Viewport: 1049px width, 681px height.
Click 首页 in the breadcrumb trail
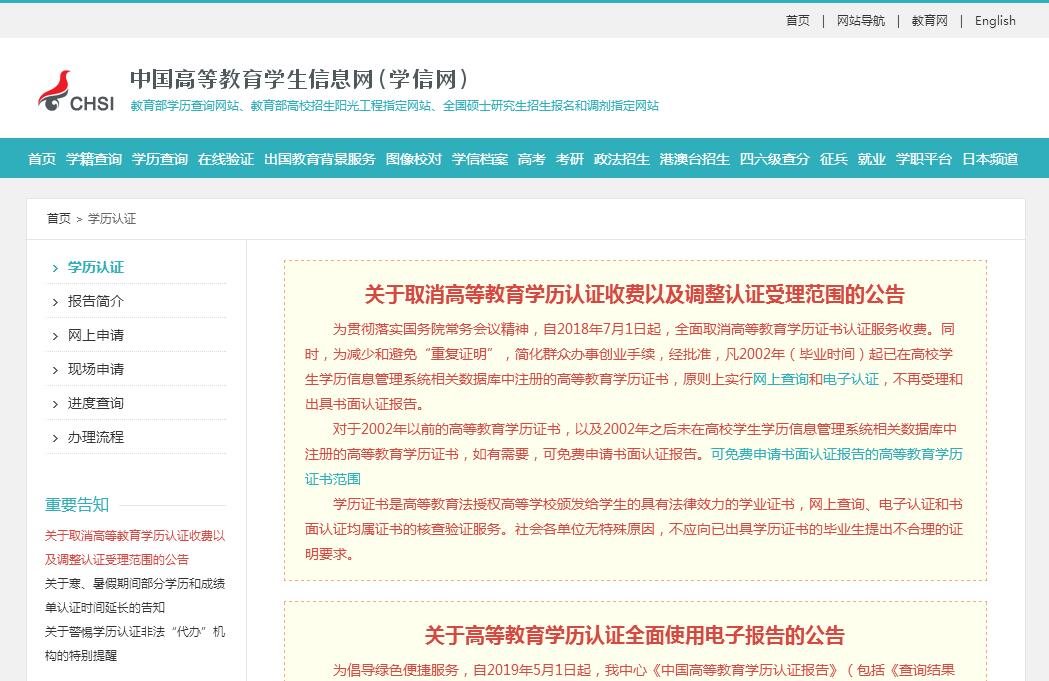tap(59, 219)
